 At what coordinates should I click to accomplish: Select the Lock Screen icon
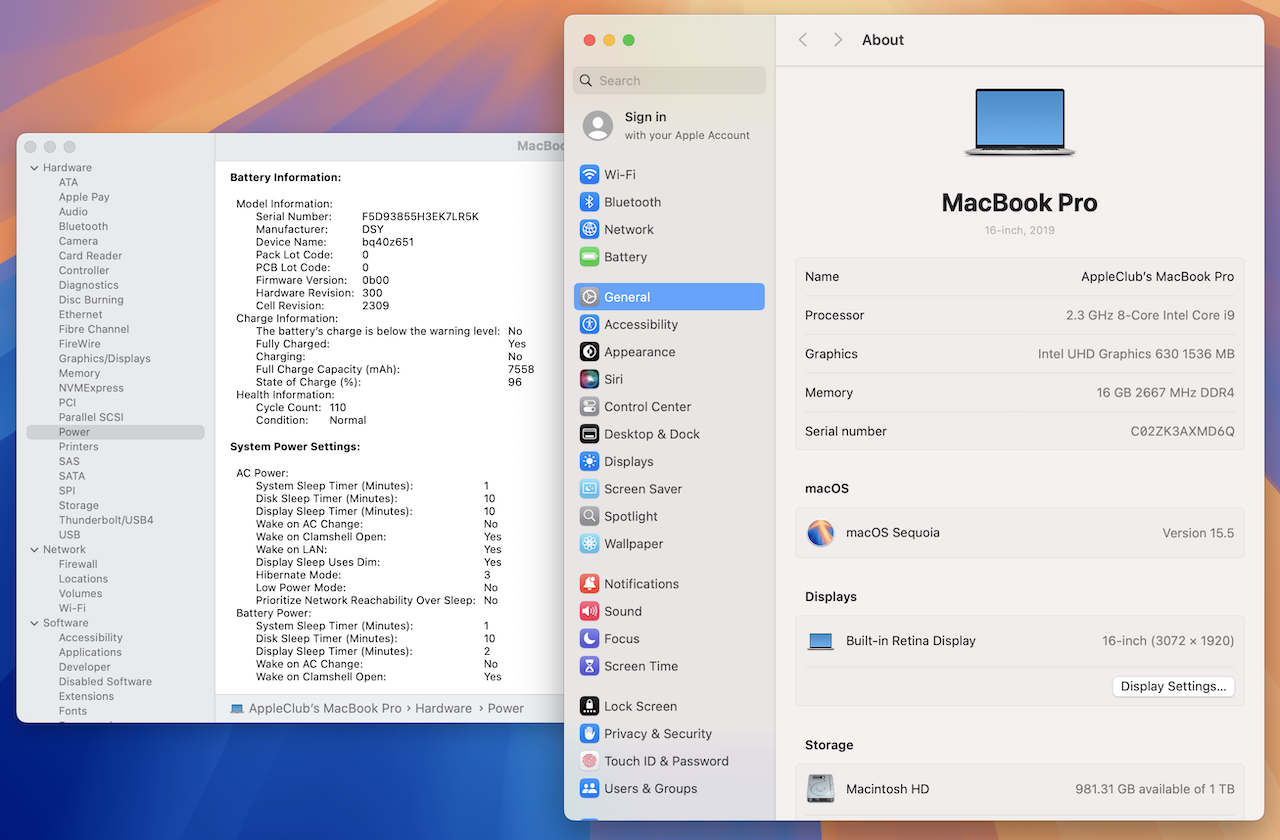coord(589,706)
